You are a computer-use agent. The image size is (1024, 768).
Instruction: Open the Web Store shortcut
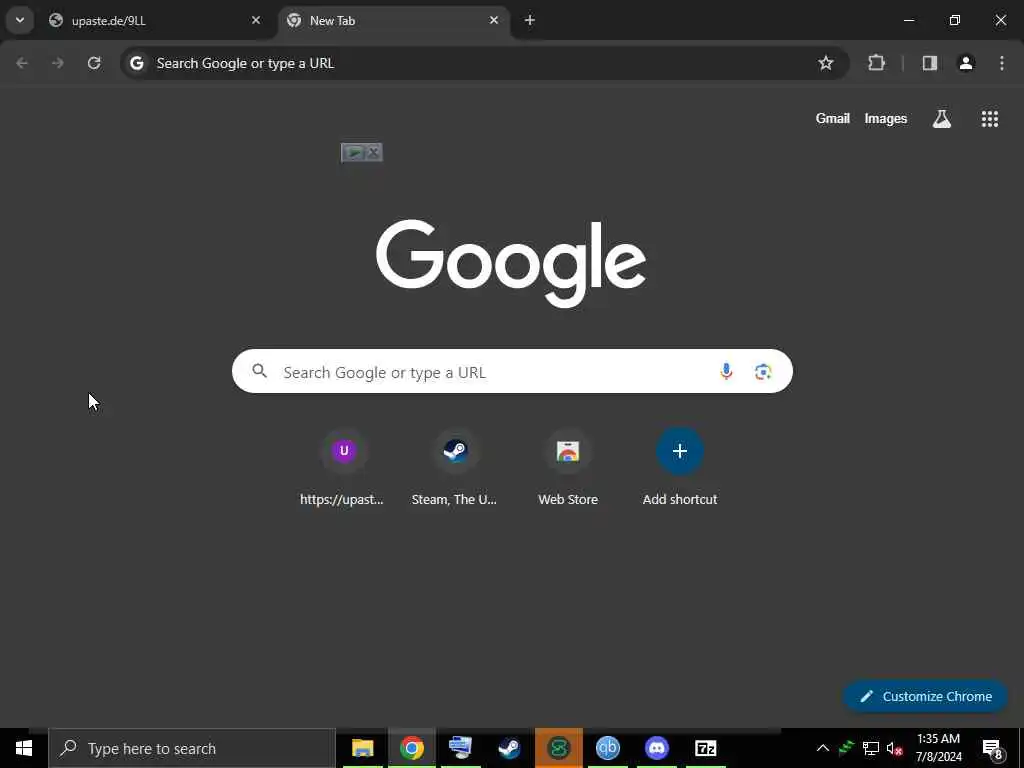click(x=568, y=468)
